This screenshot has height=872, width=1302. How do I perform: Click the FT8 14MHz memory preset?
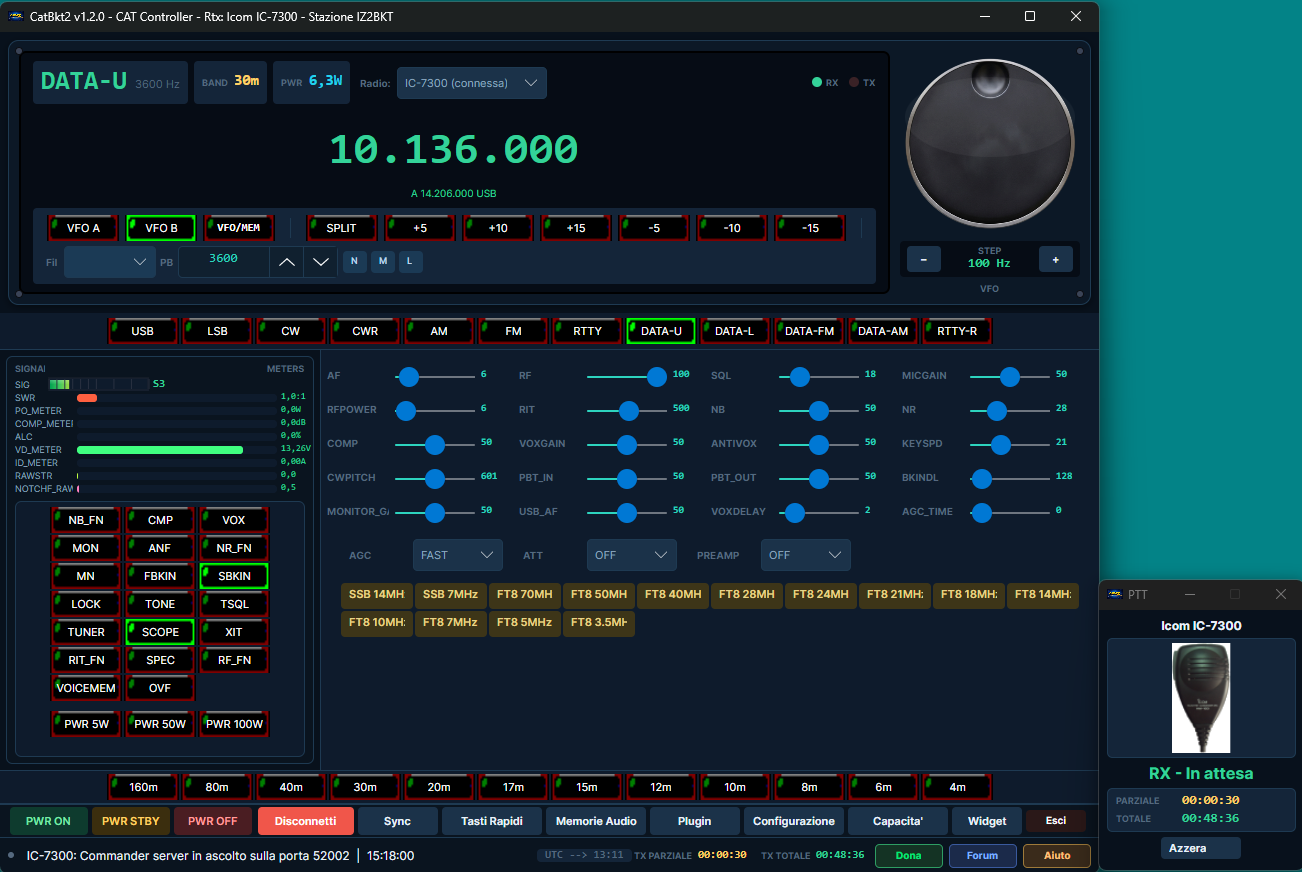(1042, 595)
